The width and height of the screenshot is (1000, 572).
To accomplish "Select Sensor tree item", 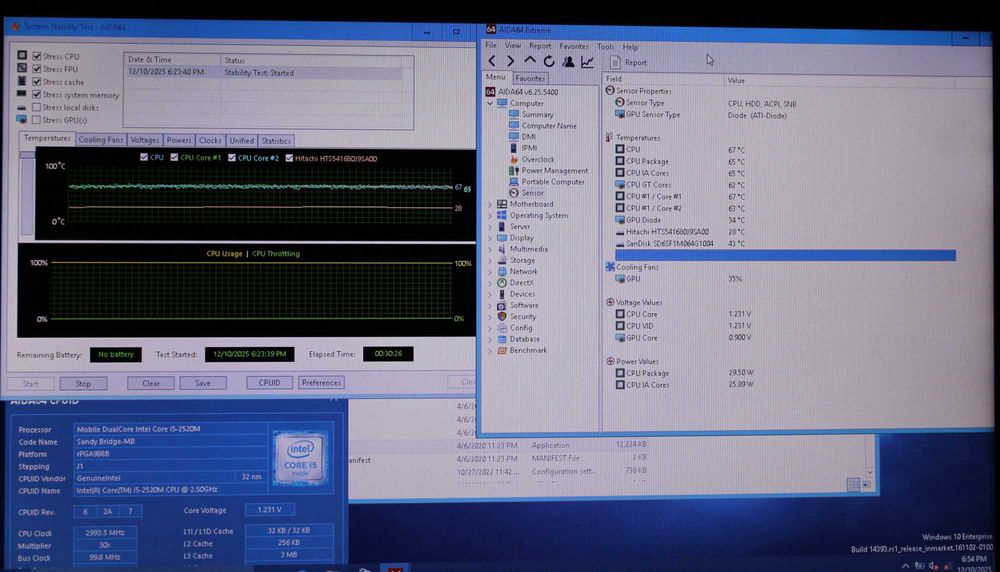I will (x=533, y=193).
